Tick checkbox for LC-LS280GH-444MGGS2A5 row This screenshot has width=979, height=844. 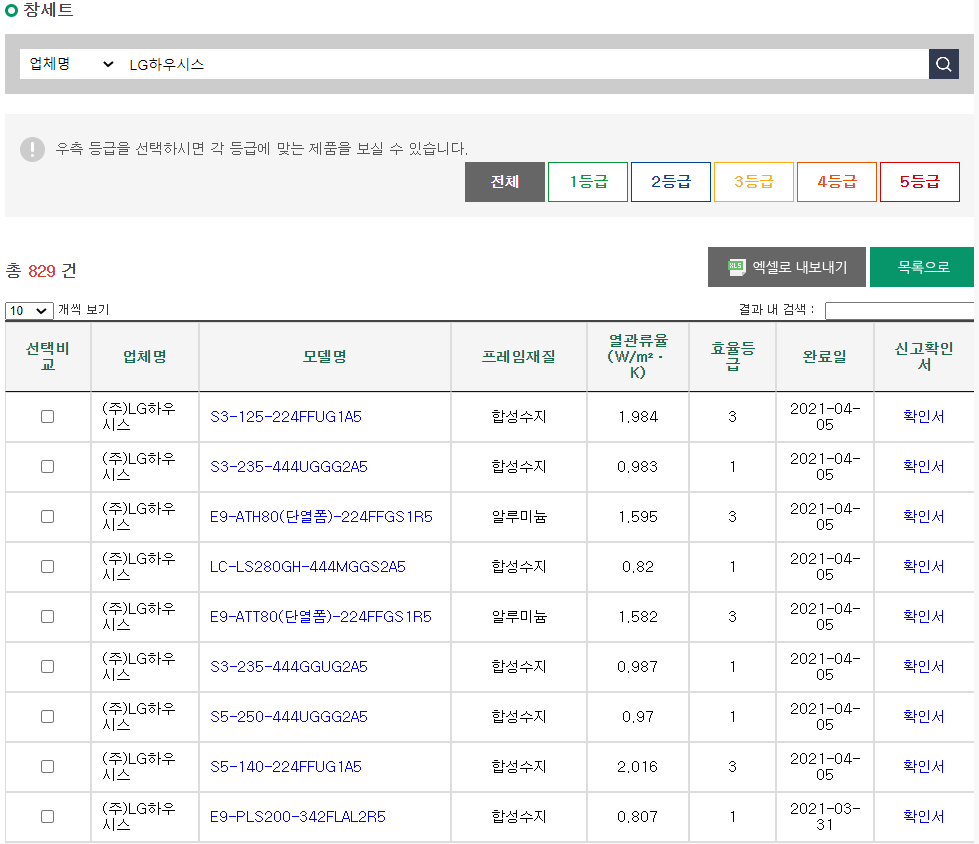pyautogui.click(x=47, y=566)
